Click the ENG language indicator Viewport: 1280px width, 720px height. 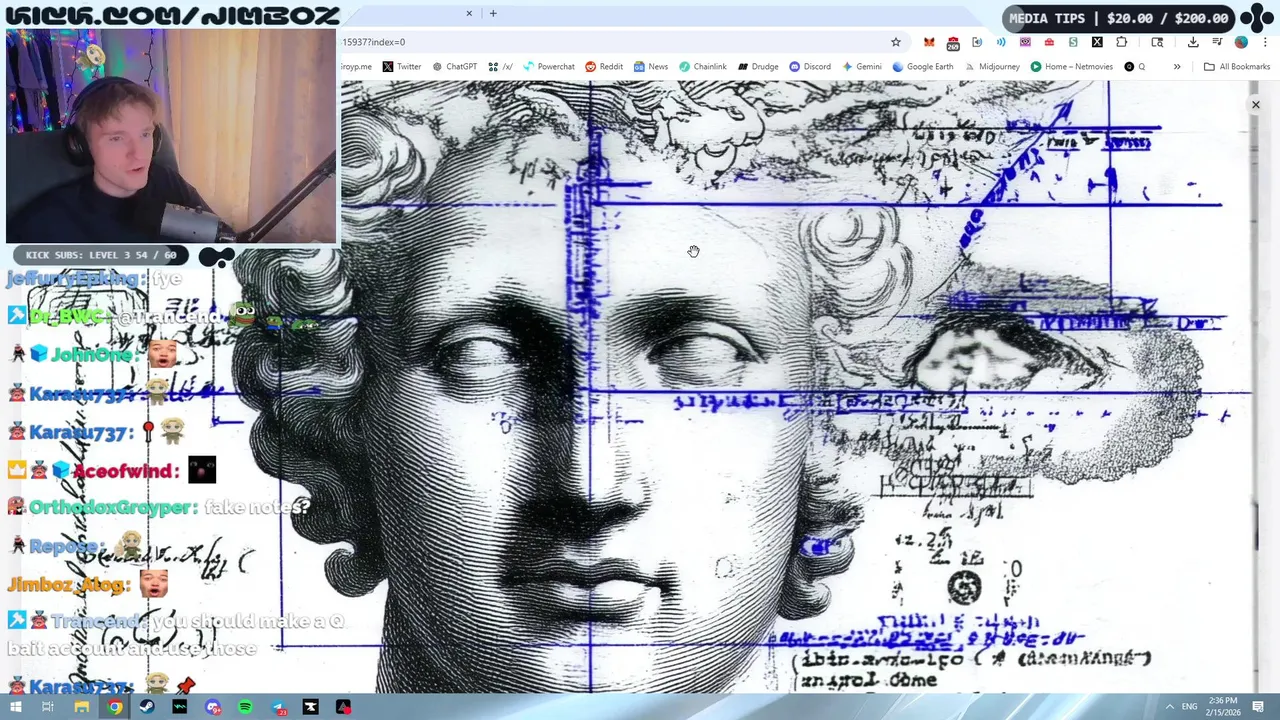pyautogui.click(x=1189, y=707)
